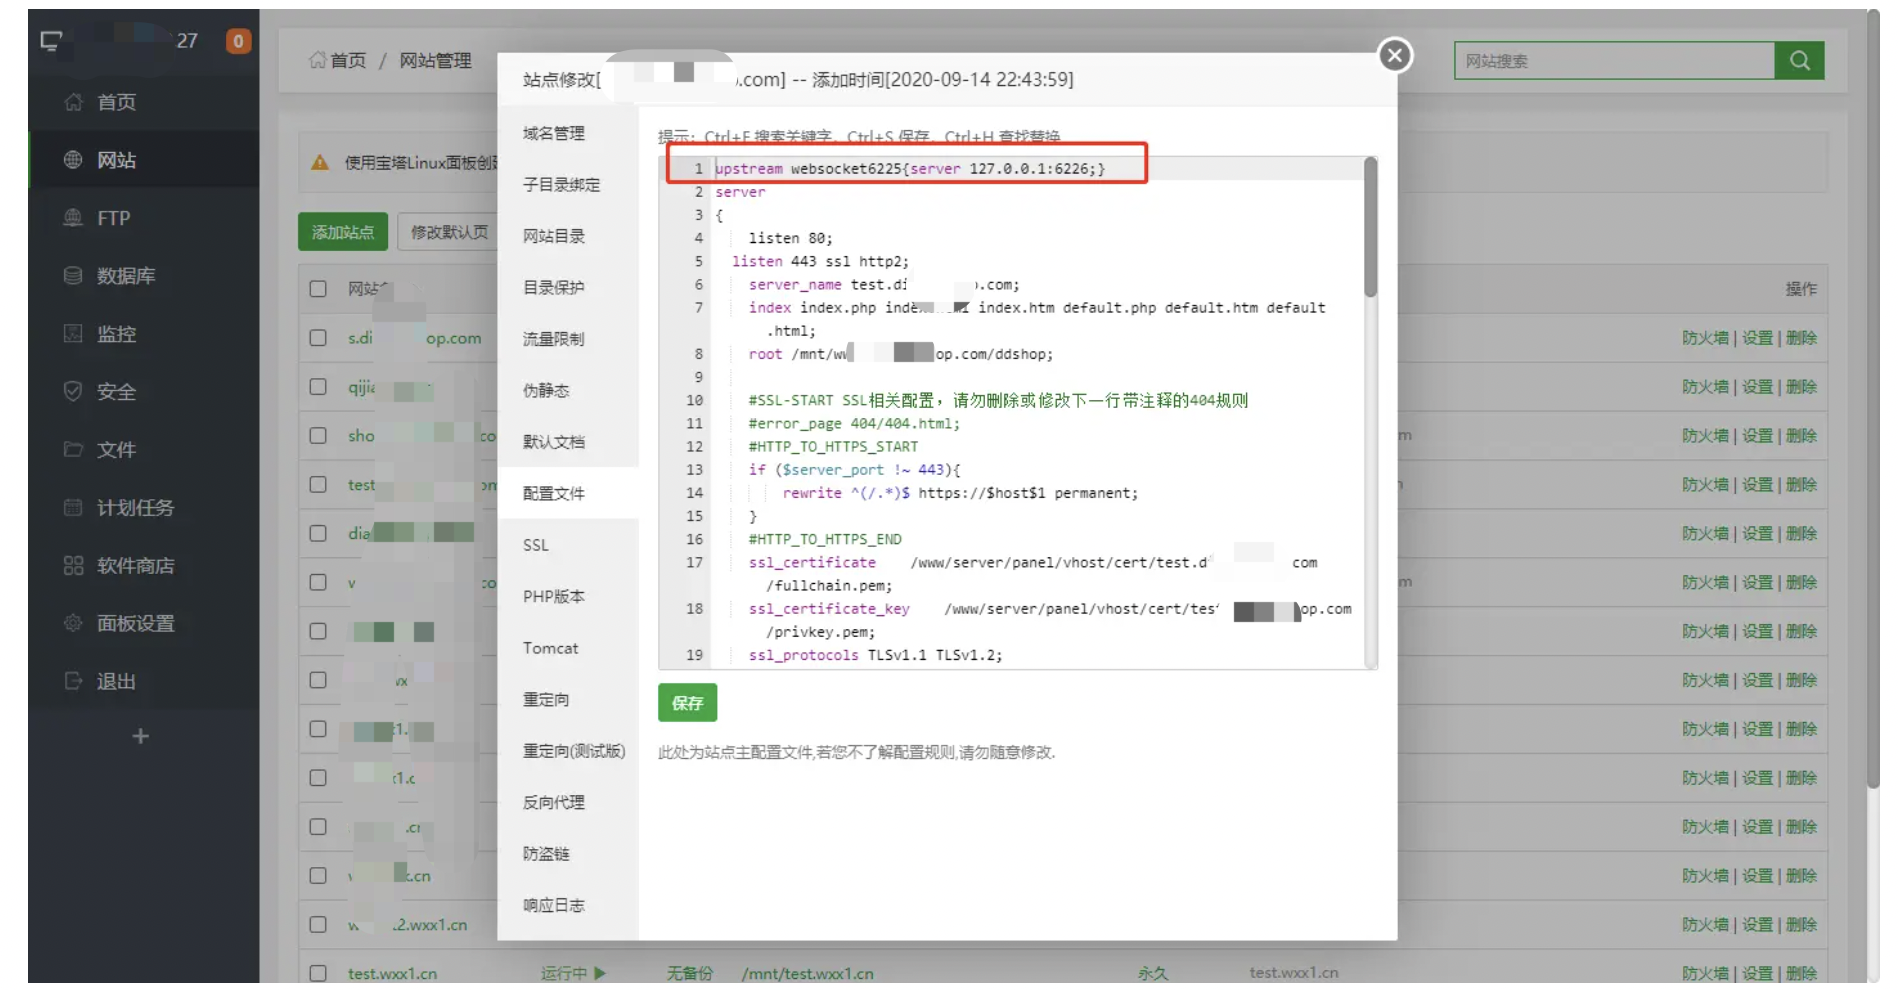Click the 删除 link in first site row
Image resolution: width=1898 pixels, height=990 pixels.
click(x=1801, y=338)
